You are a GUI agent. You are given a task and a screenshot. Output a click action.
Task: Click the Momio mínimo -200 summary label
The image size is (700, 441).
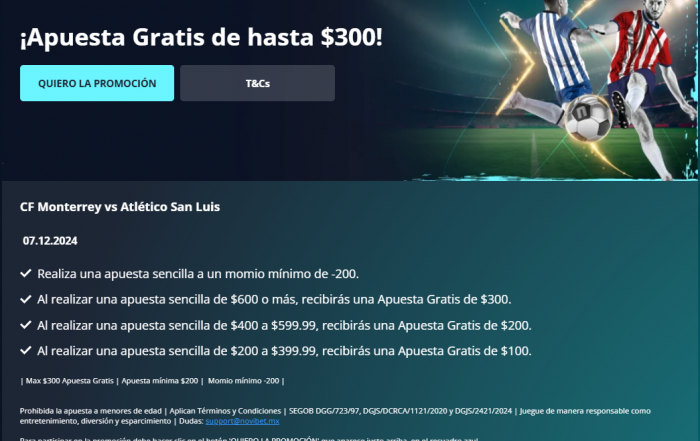[x=243, y=381]
